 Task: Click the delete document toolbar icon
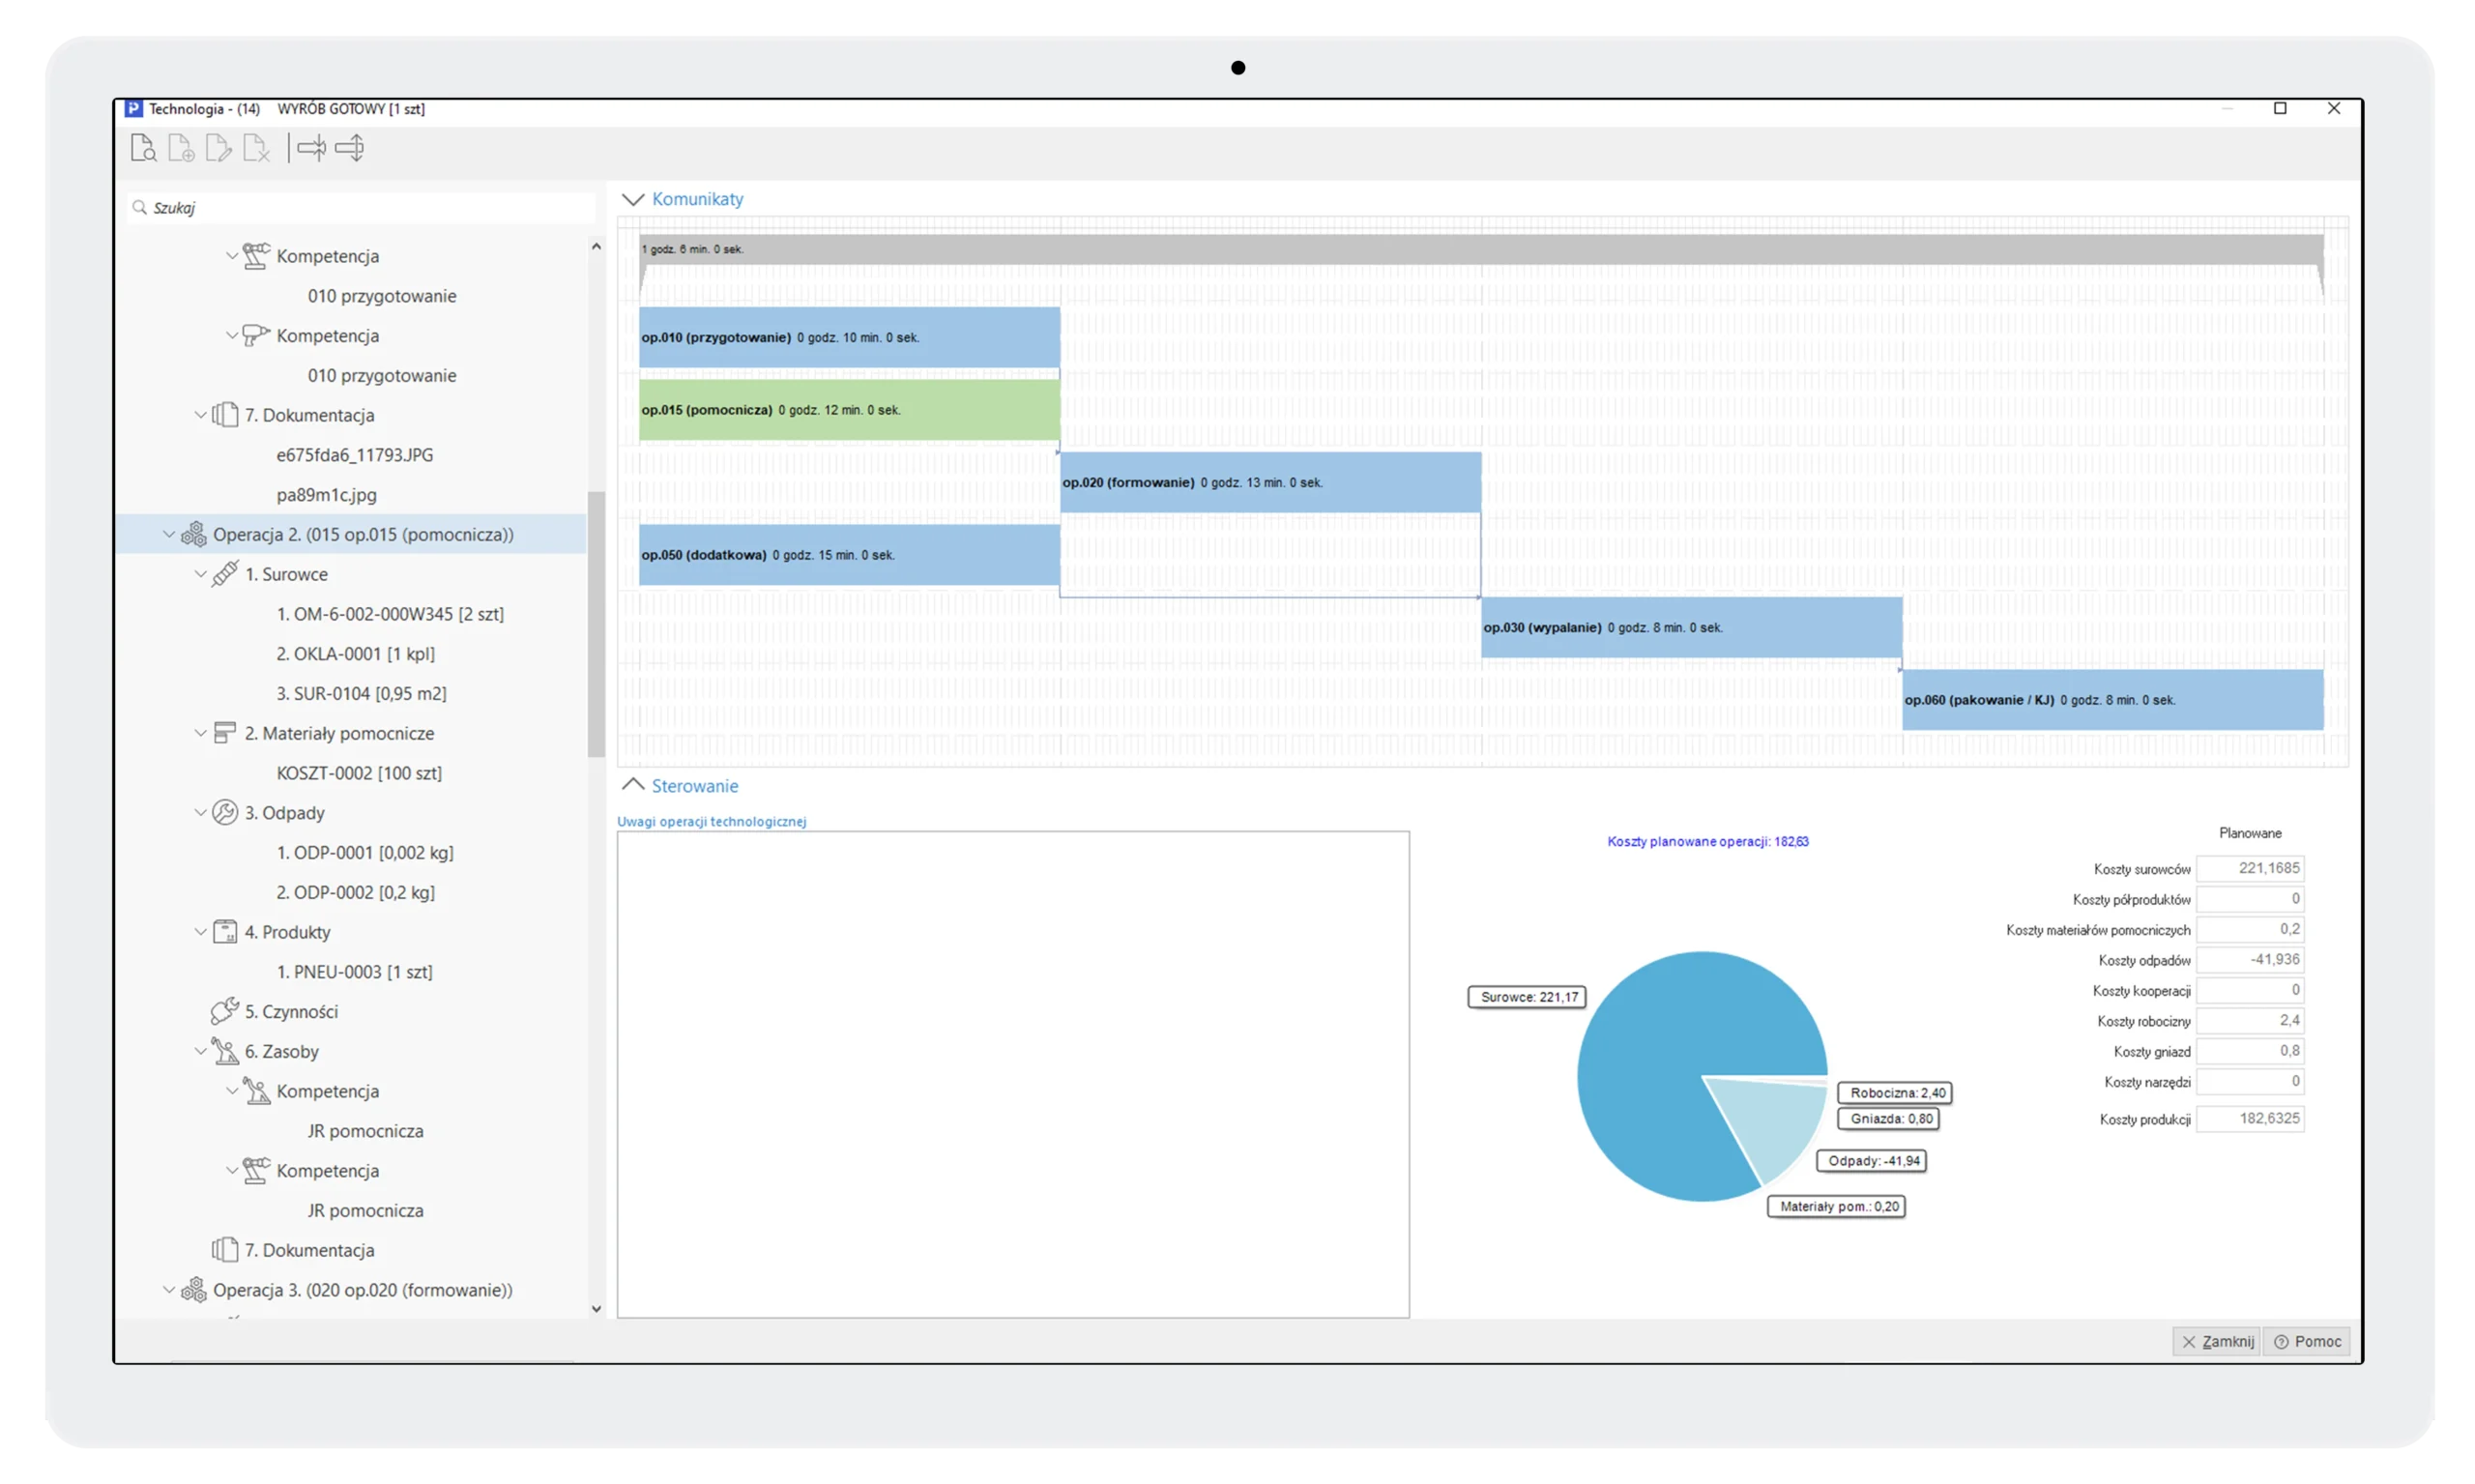point(256,148)
